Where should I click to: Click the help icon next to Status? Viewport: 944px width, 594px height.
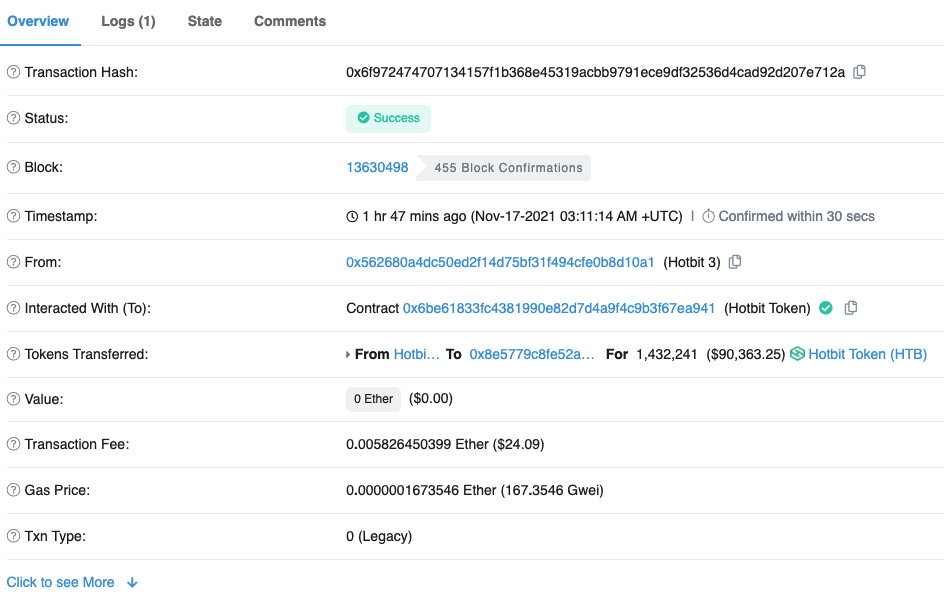click(14, 118)
